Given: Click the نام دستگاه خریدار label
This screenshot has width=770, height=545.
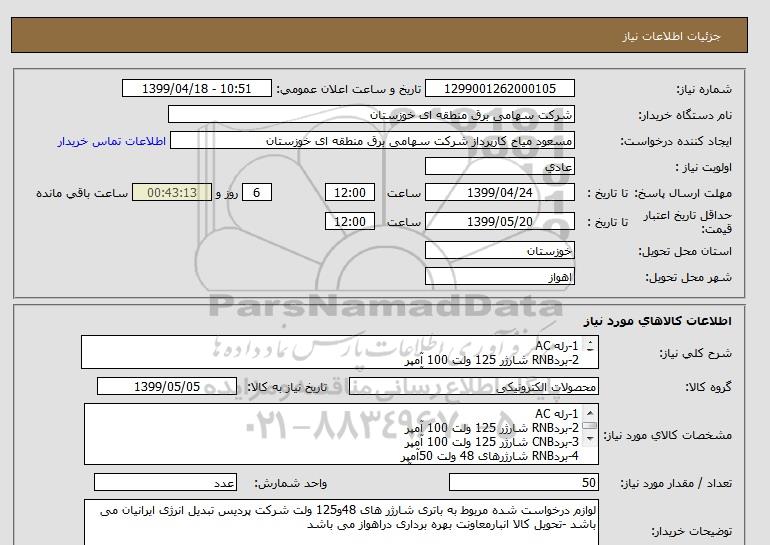Looking at the screenshot, I should pyautogui.click(x=685, y=115).
